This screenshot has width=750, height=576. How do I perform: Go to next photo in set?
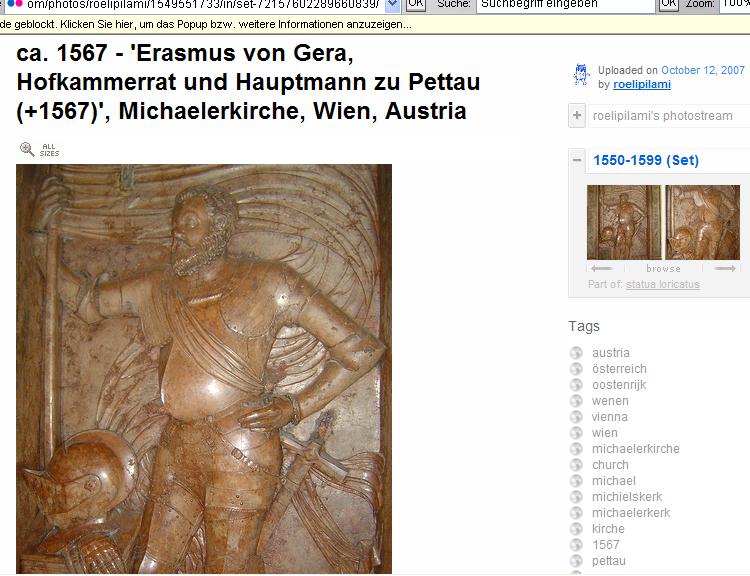pyautogui.click(x=725, y=268)
